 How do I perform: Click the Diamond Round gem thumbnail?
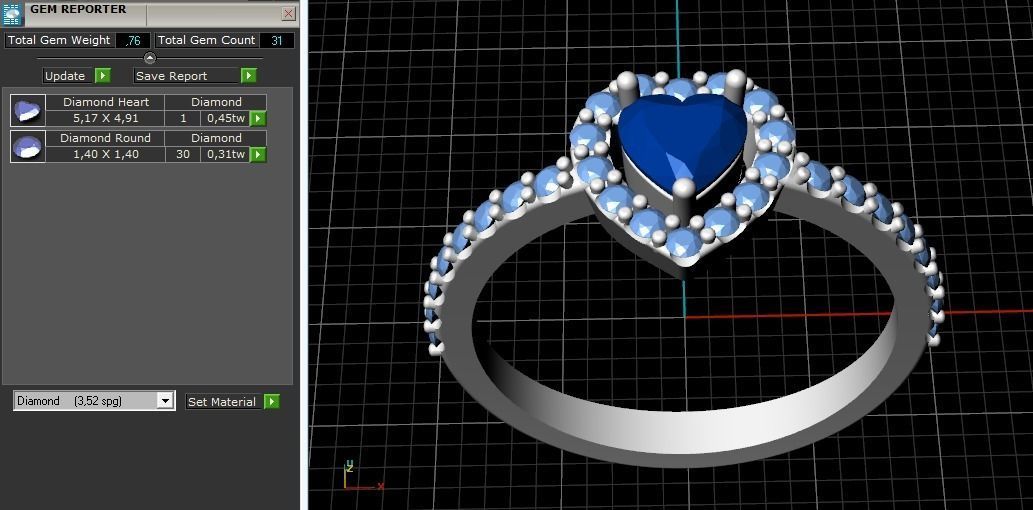[28, 146]
